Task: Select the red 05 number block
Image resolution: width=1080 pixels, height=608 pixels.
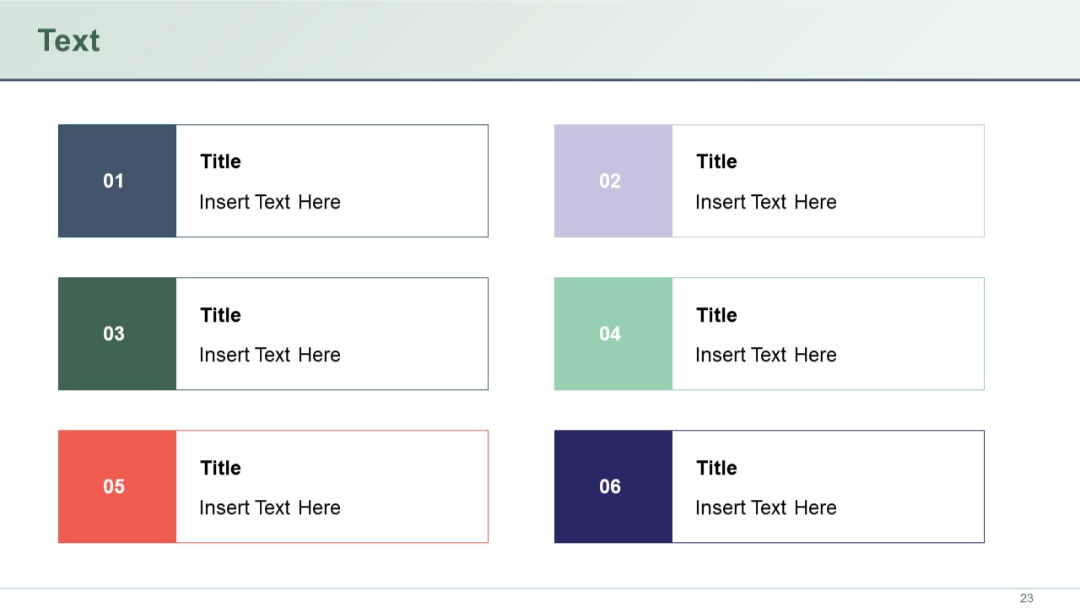Action: pyautogui.click(x=116, y=487)
